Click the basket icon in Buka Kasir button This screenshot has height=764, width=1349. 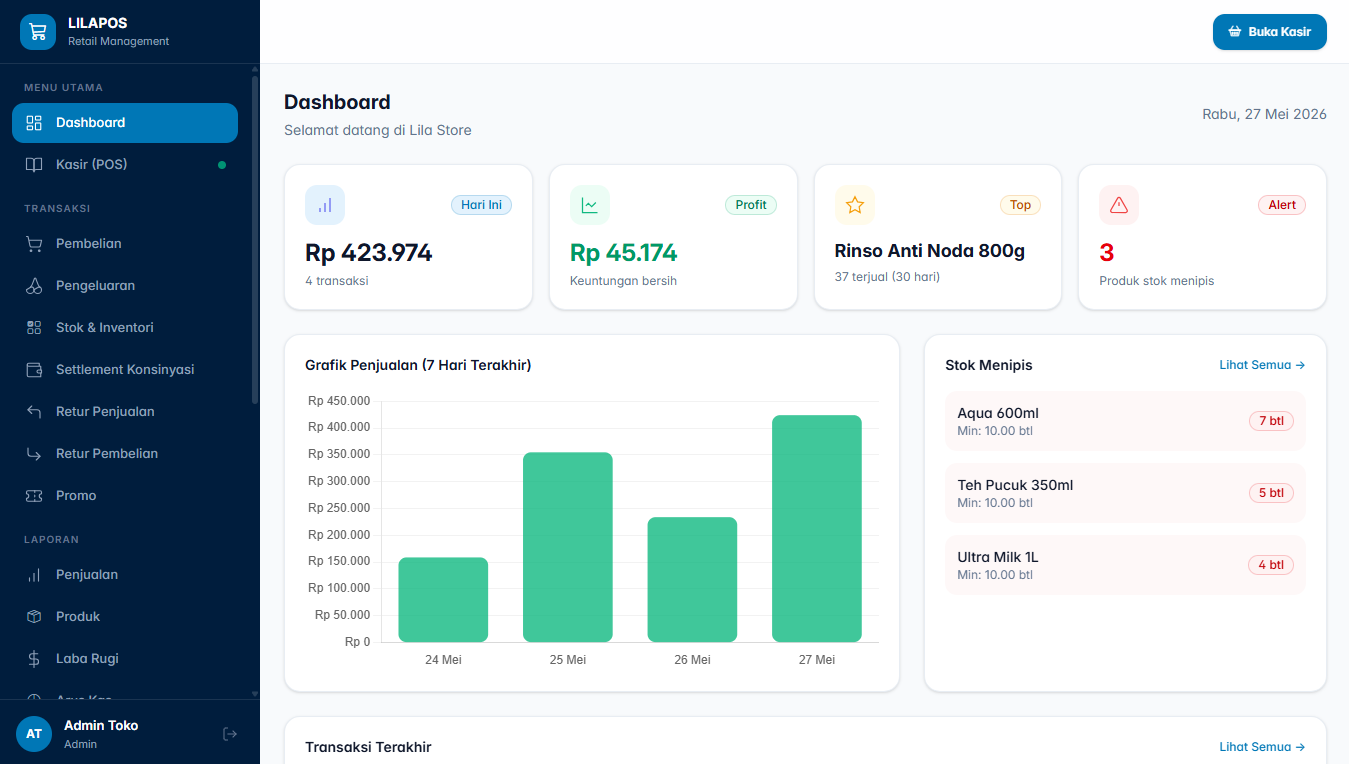coord(1235,32)
